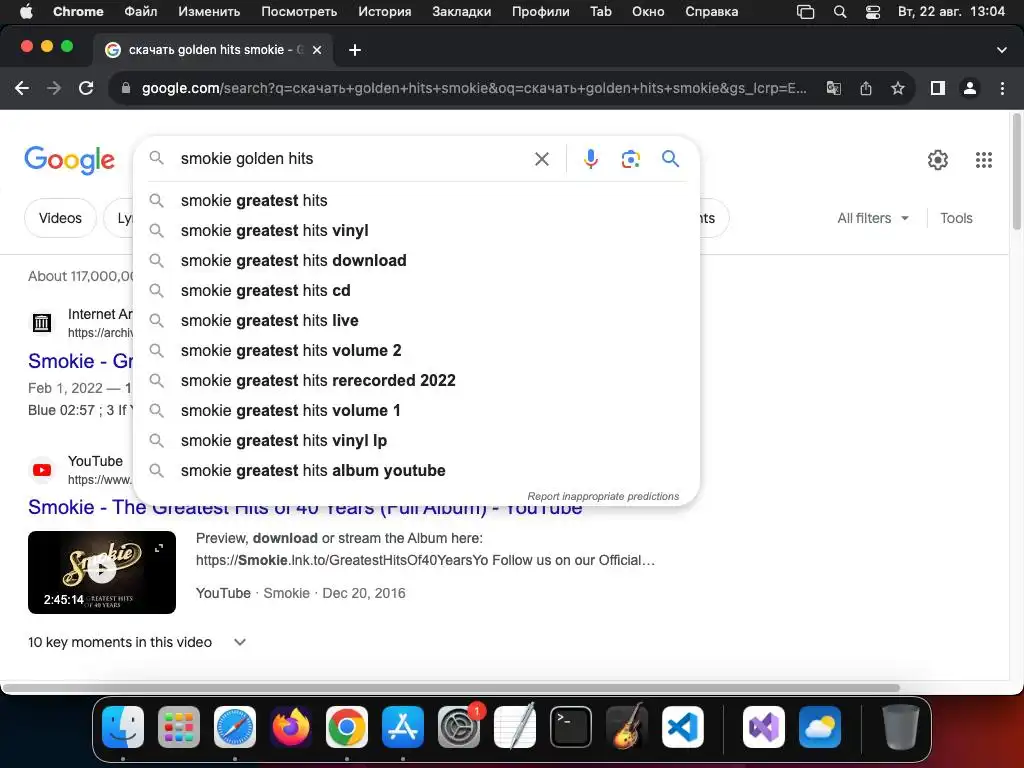Open the История menu
Viewport: 1024px width, 768px height.
(385, 12)
